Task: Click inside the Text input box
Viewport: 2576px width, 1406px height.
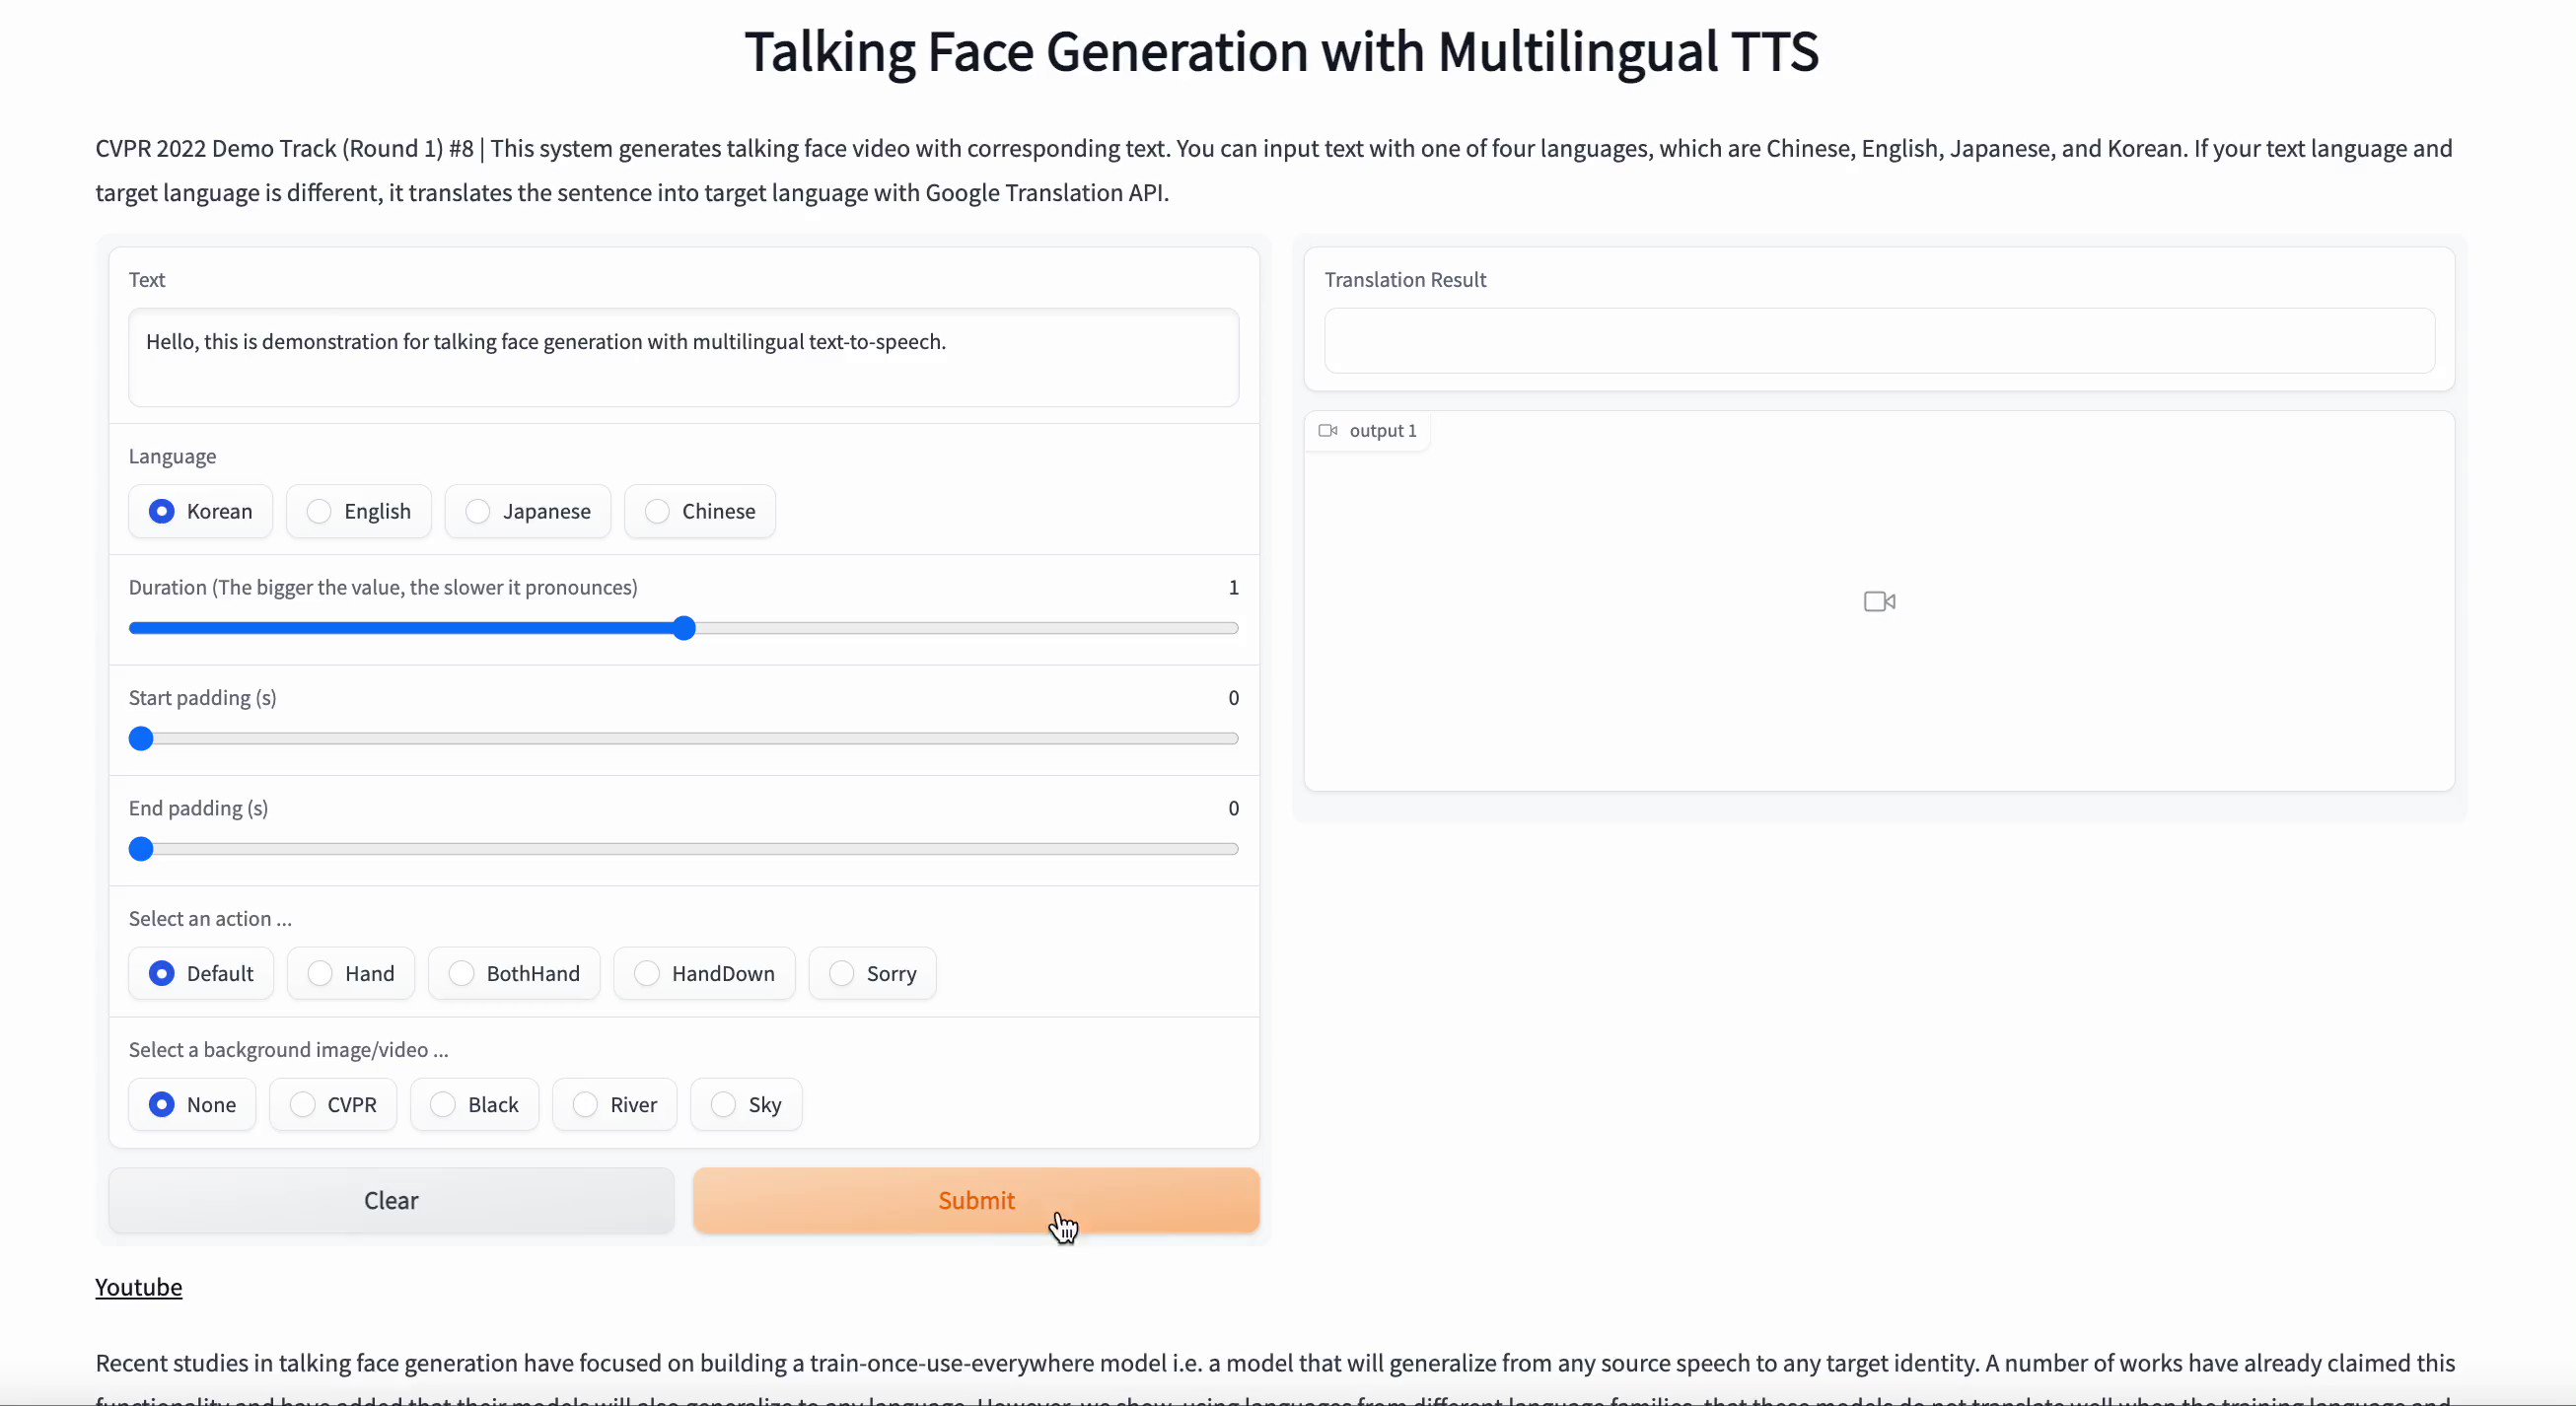Action: (x=683, y=358)
